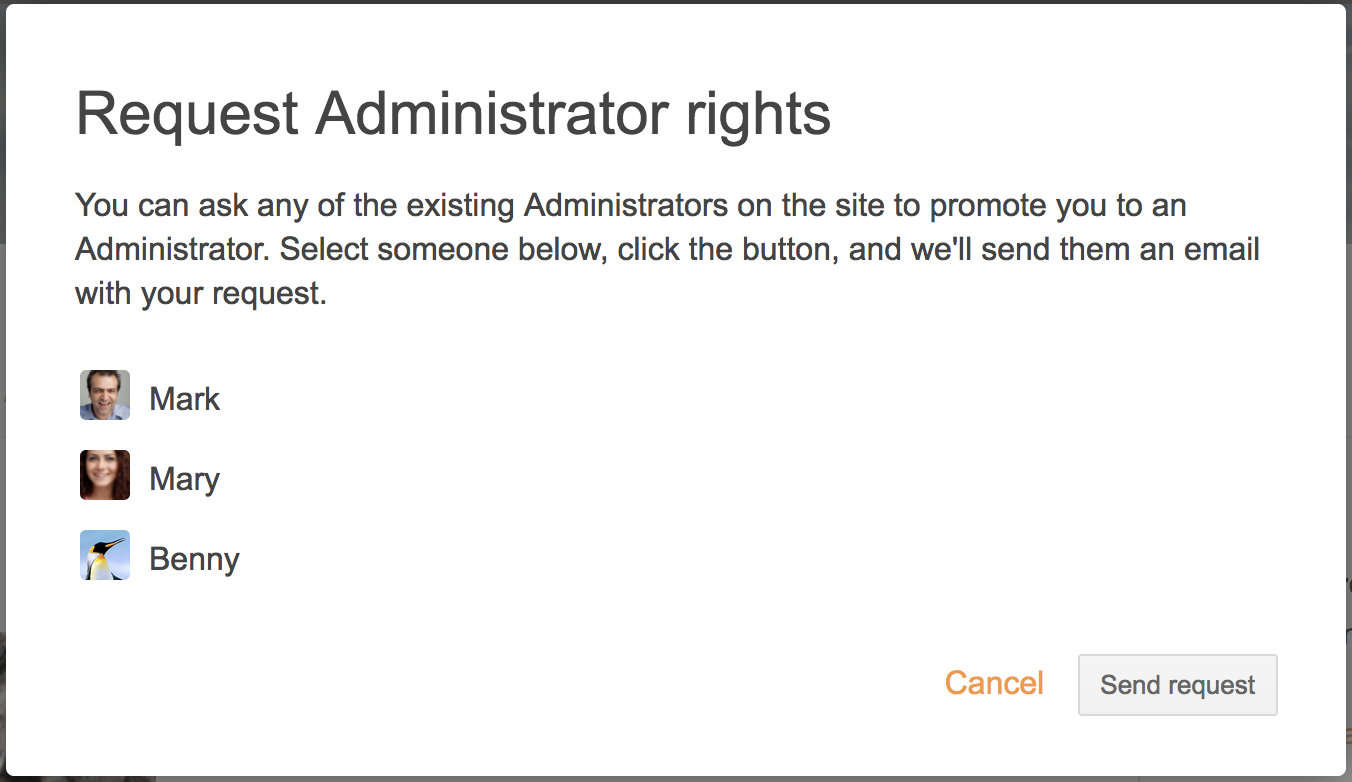The width and height of the screenshot is (1352, 782).
Task: Click the penguin image in the list
Action: click(x=104, y=555)
